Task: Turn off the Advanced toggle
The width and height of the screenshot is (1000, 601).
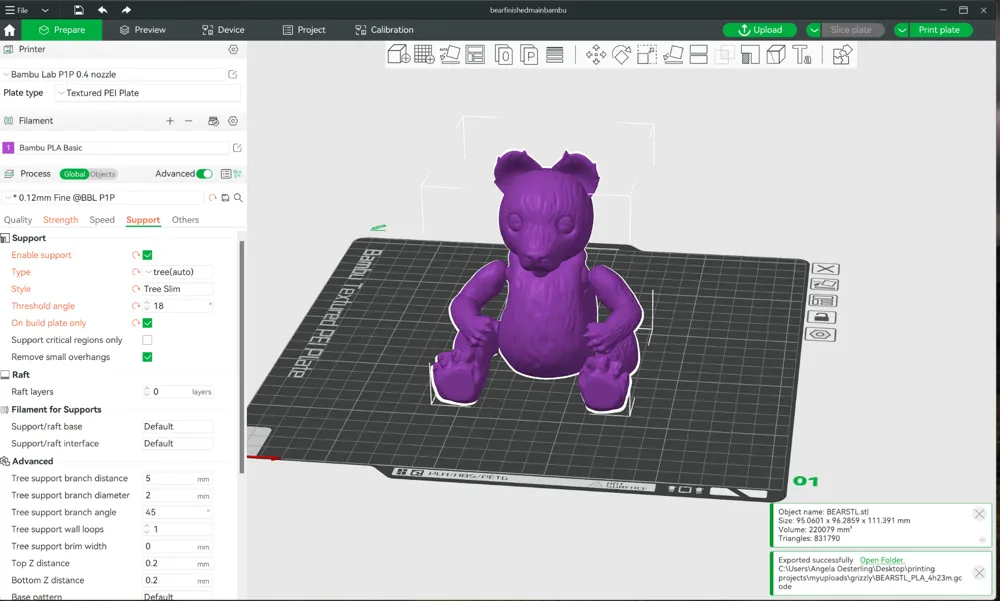Action: coord(204,174)
